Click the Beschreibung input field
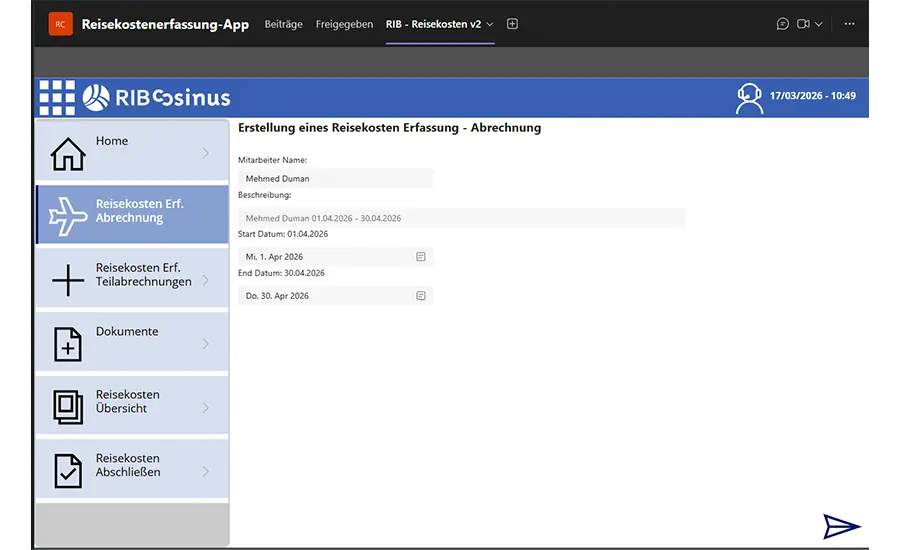The height and width of the screenshot is (550, 900). pos(461,218)
